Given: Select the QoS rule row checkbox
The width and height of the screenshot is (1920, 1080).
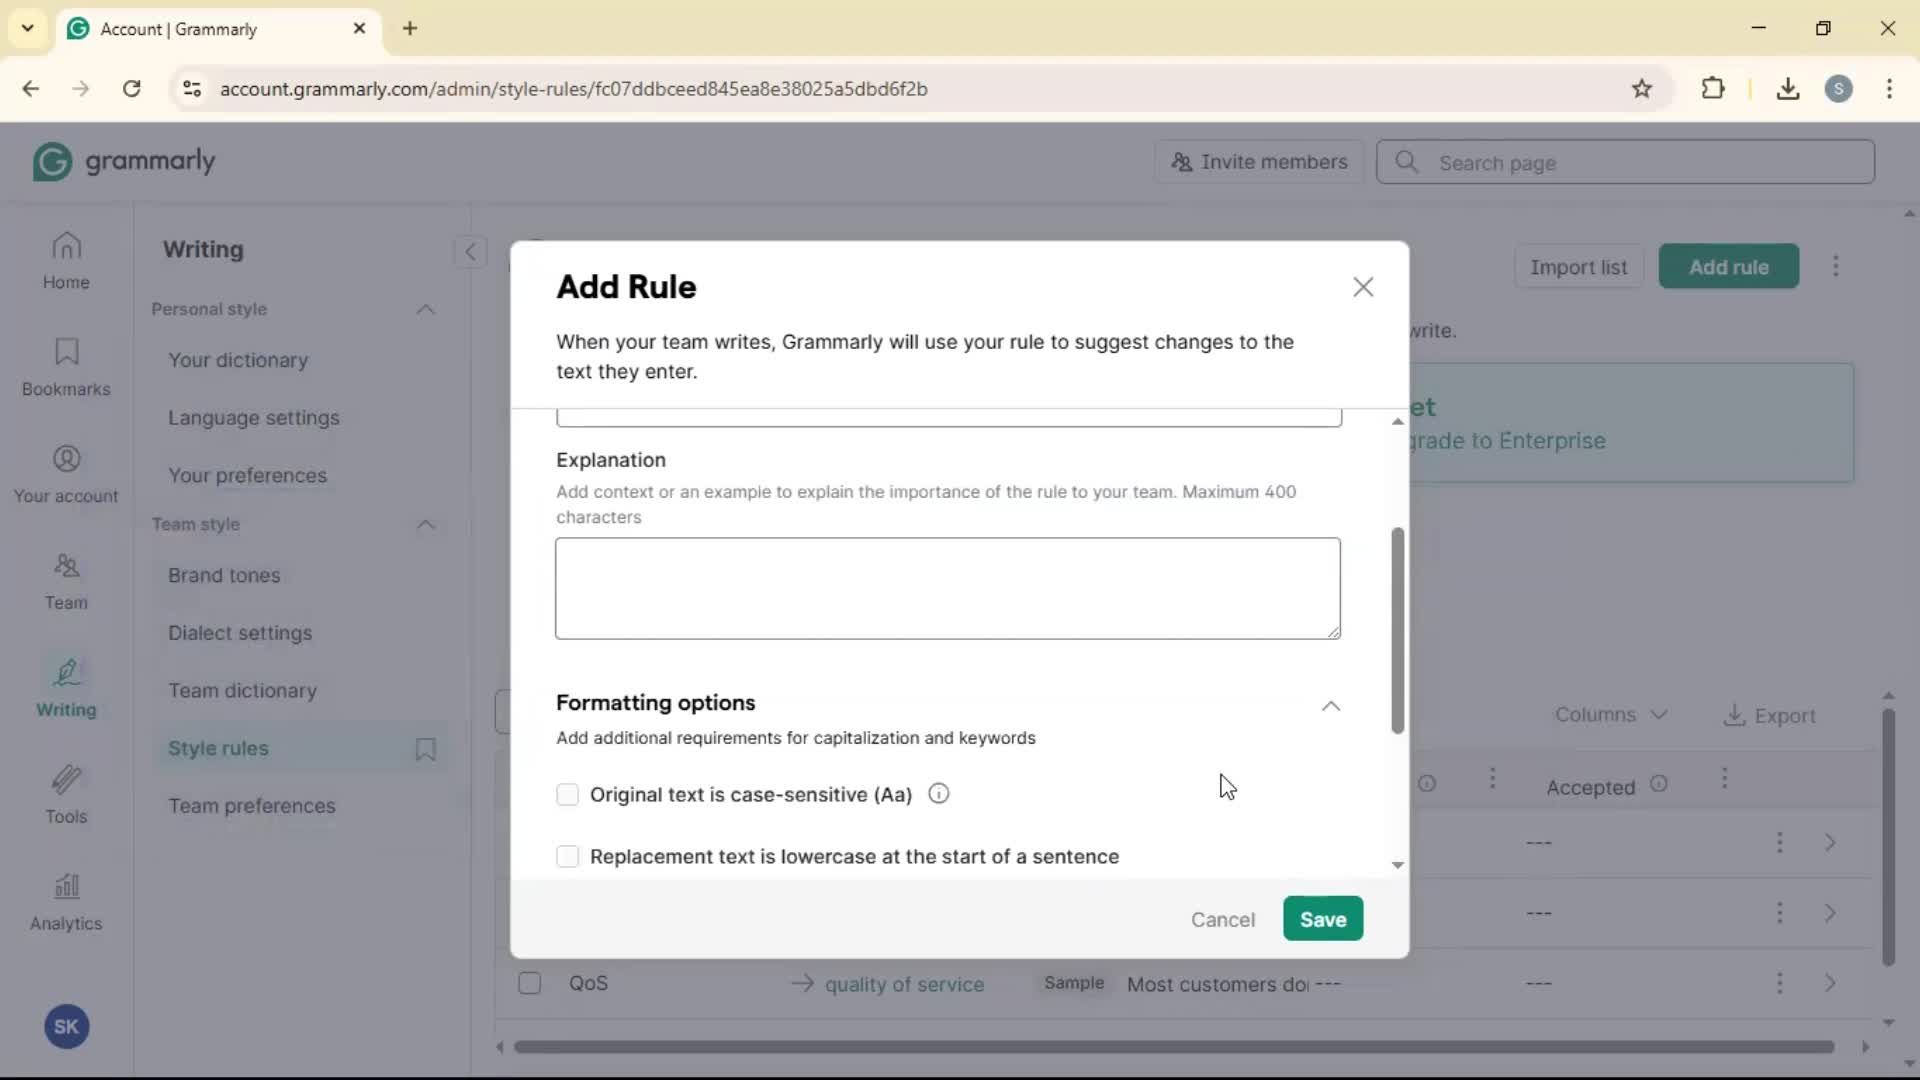Looking at the screenshot, I should tap(530, 984).
